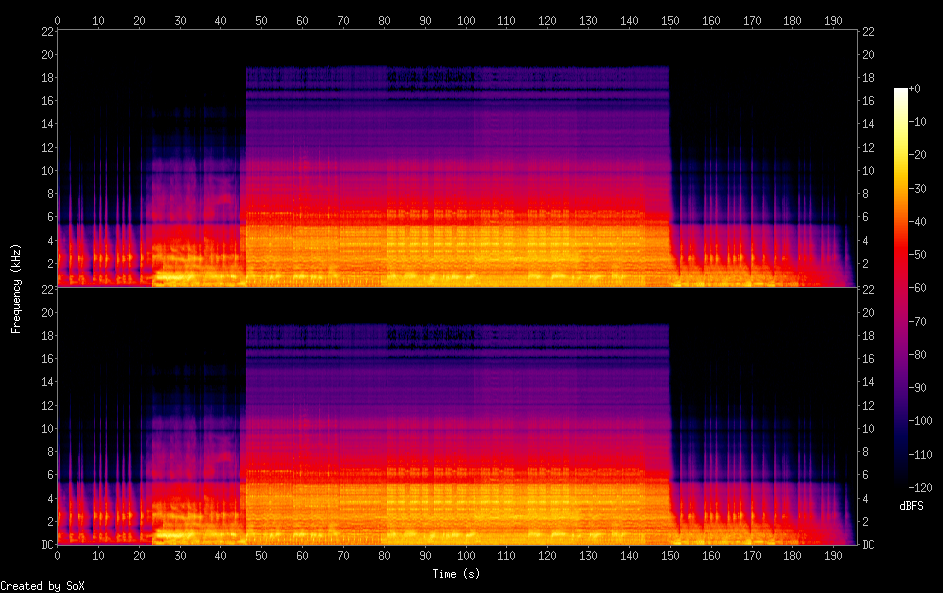Click "100" on the bottom time axis

(x=466, y=556)
